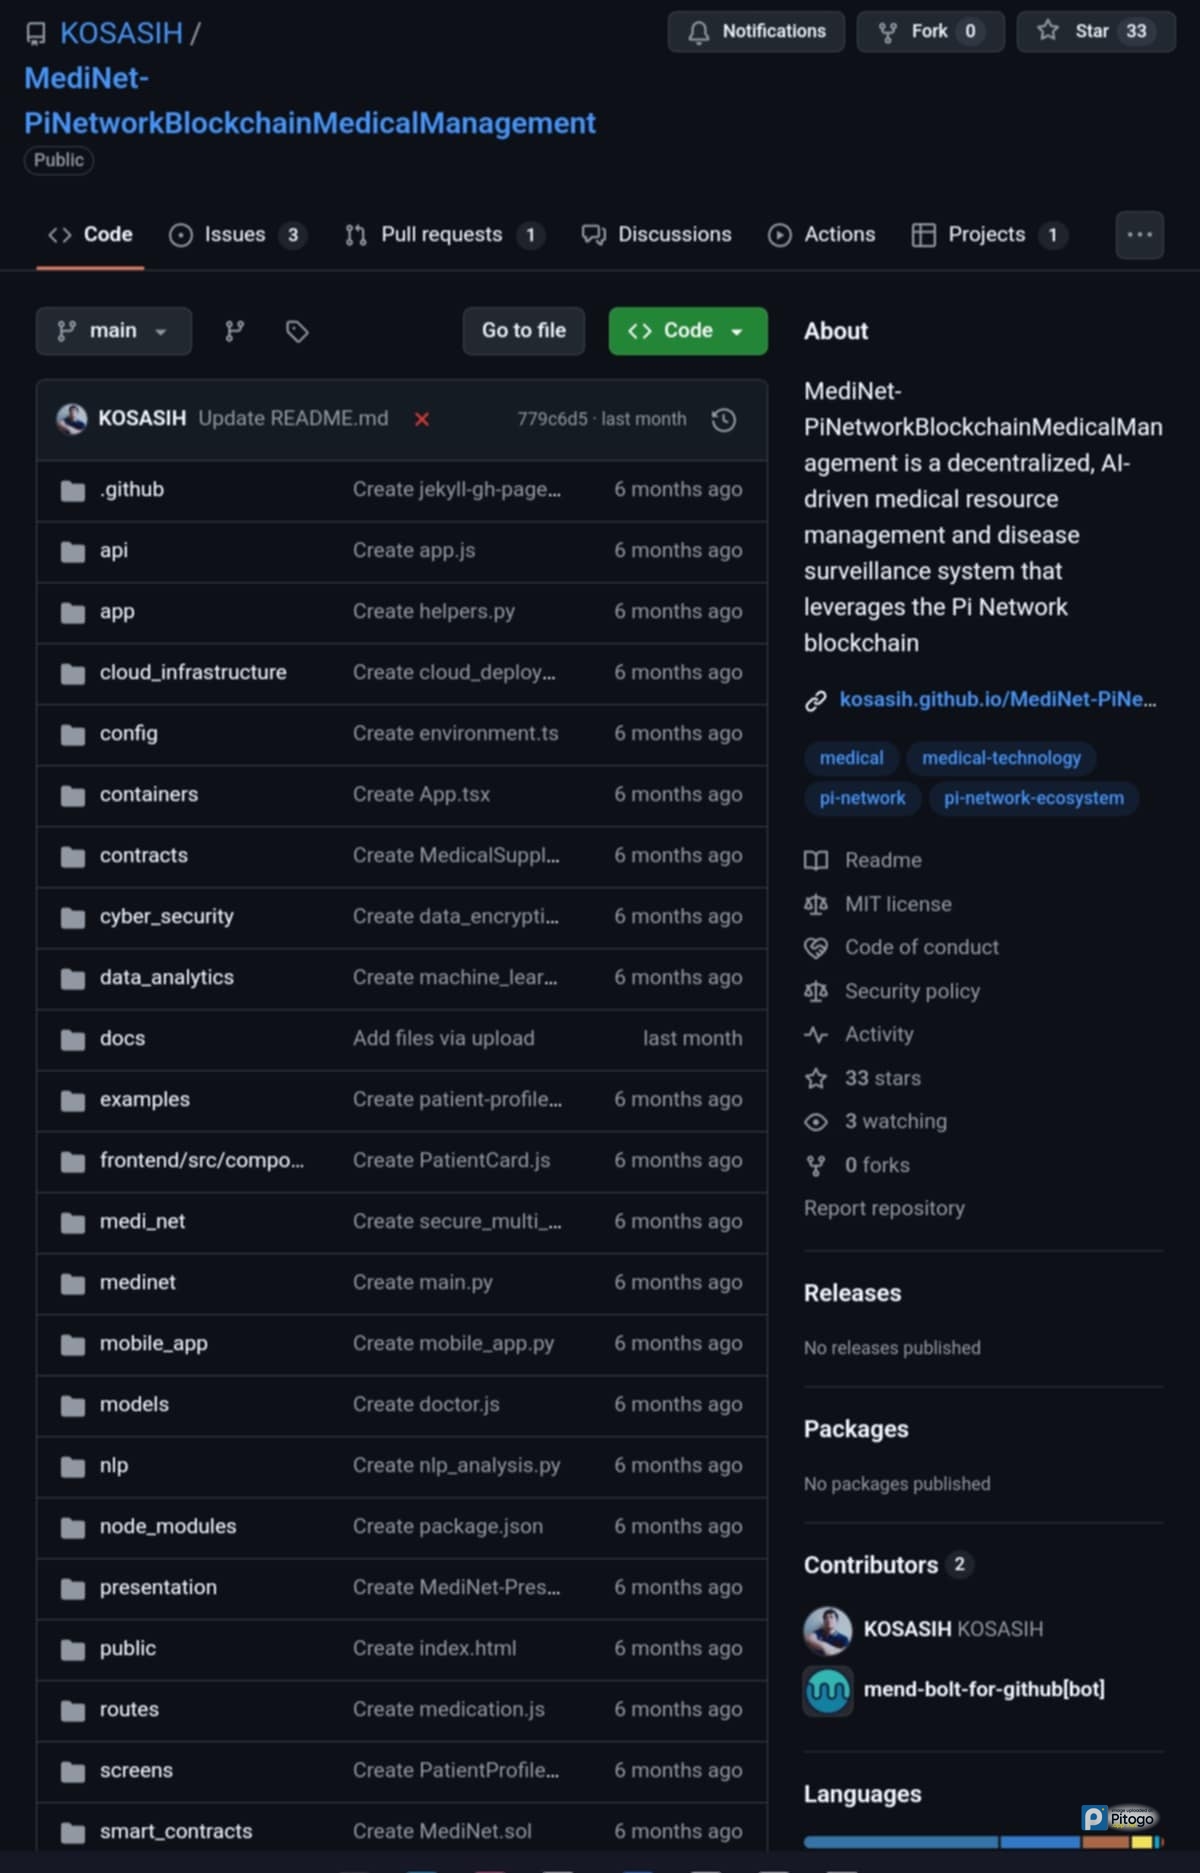Image resolution: width=1200 pixels, height=1873 pixels.
Task: View commit history clock icon
Action: pyautogui.click(x=724, y=419)
